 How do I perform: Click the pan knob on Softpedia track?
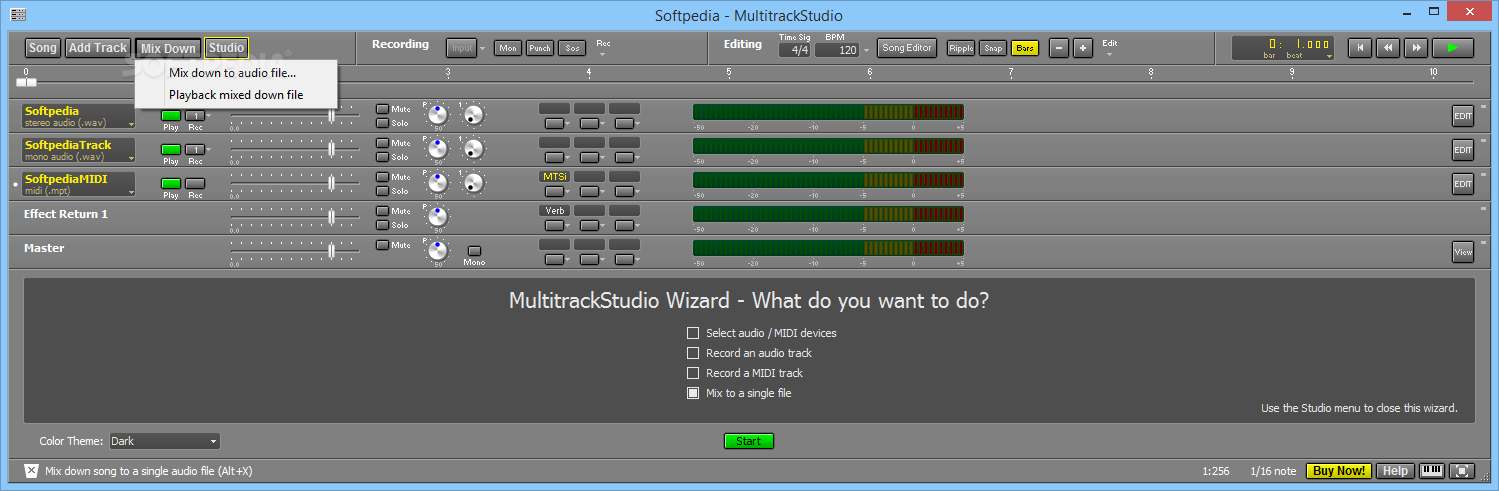438,115
